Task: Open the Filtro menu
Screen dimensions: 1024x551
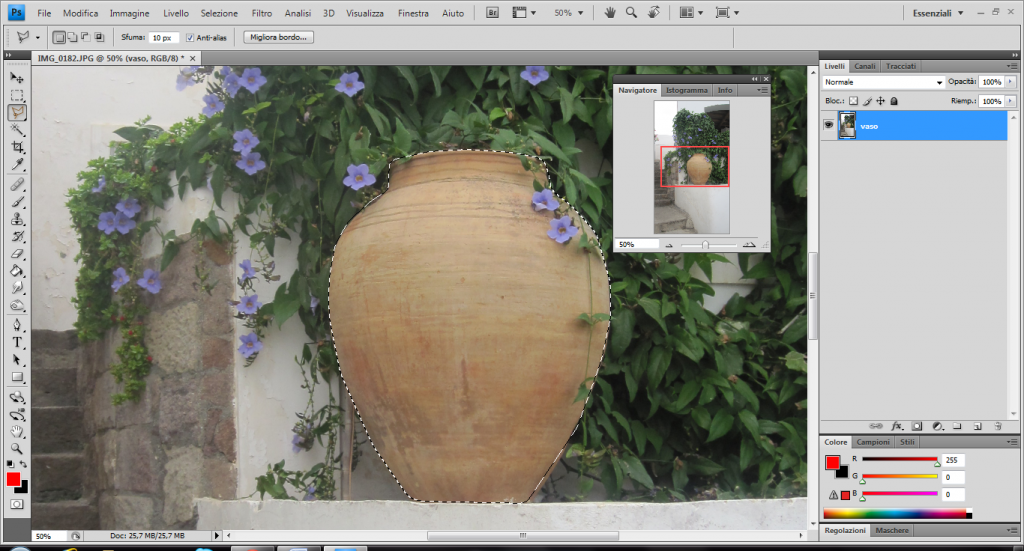Action: click(261, 13)
